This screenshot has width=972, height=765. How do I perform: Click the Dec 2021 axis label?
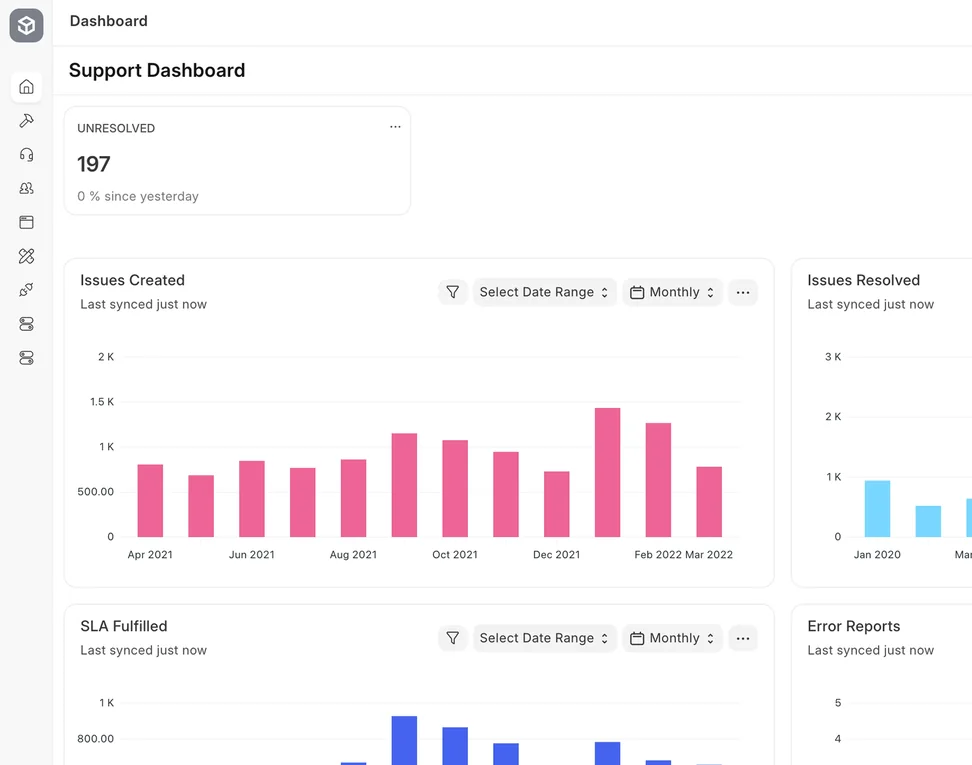tap(556, 555)
